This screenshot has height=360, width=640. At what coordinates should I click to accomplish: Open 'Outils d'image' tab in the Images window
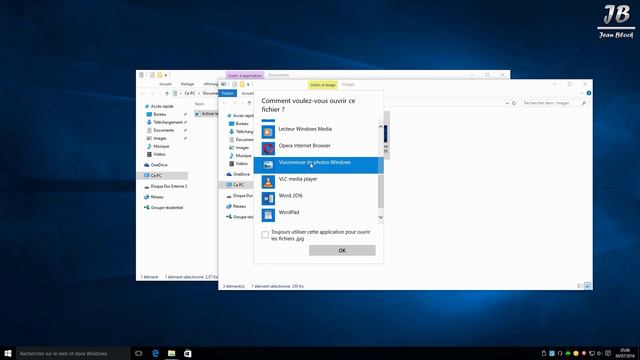322,85
